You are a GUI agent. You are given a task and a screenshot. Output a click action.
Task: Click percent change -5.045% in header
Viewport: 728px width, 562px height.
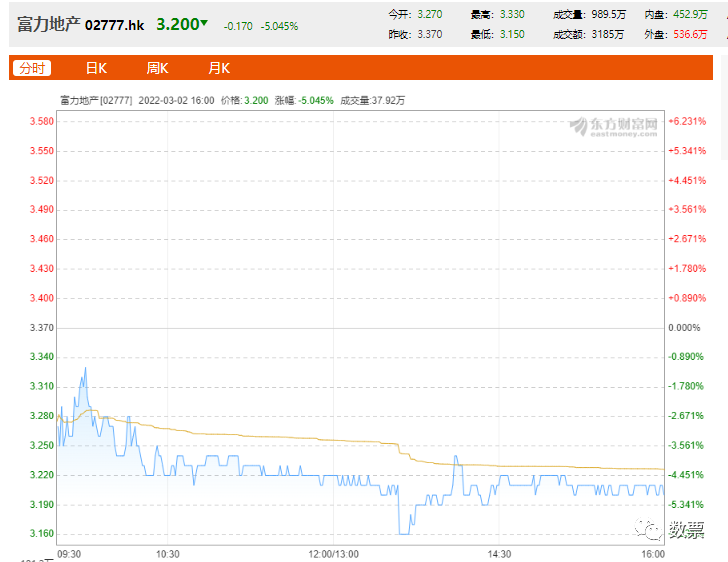click(x=280, y=26)
